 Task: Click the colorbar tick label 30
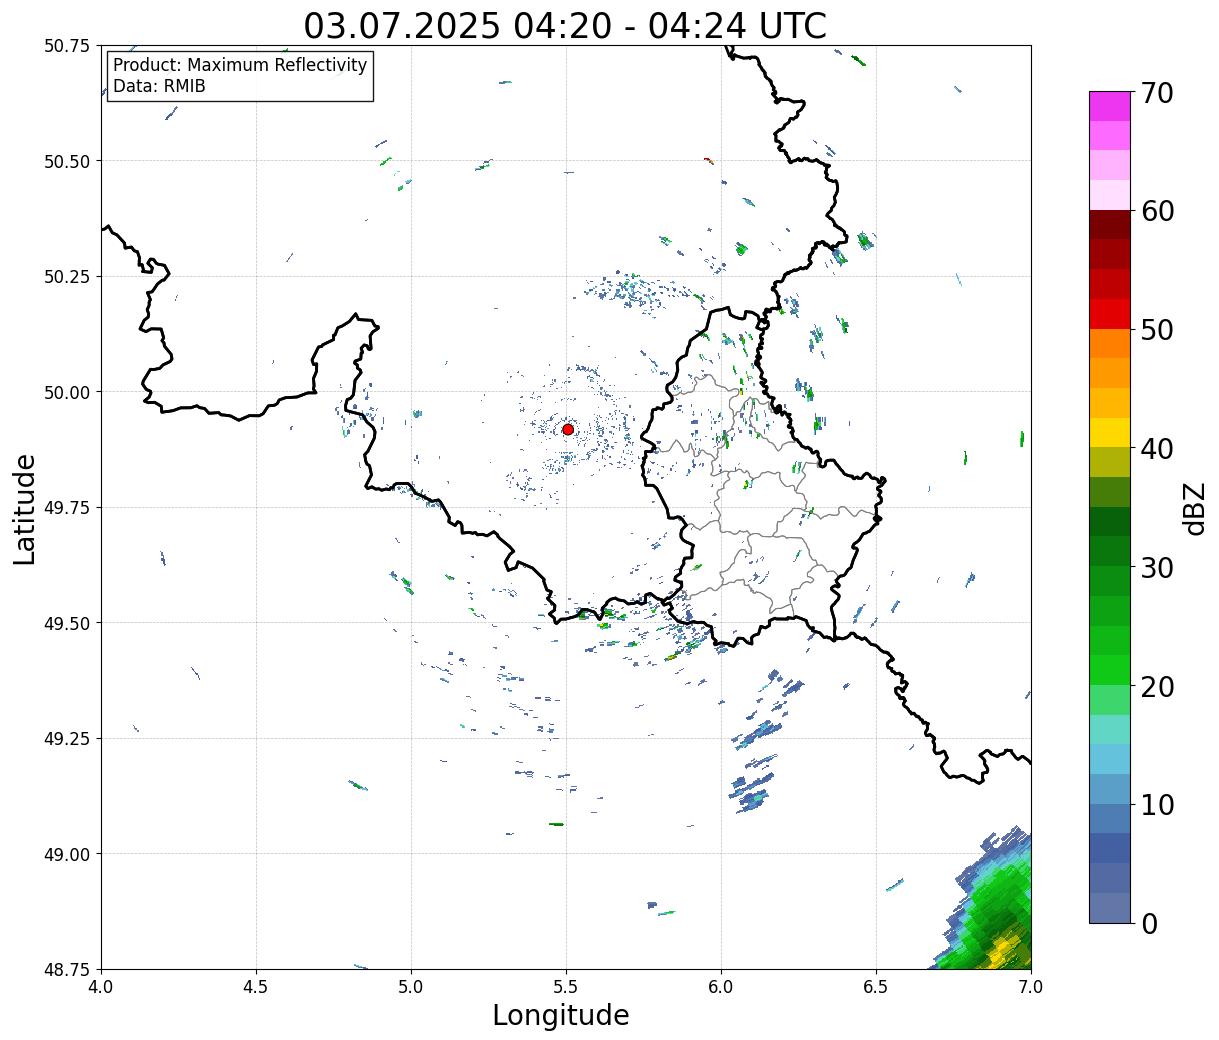[1157, 568]
